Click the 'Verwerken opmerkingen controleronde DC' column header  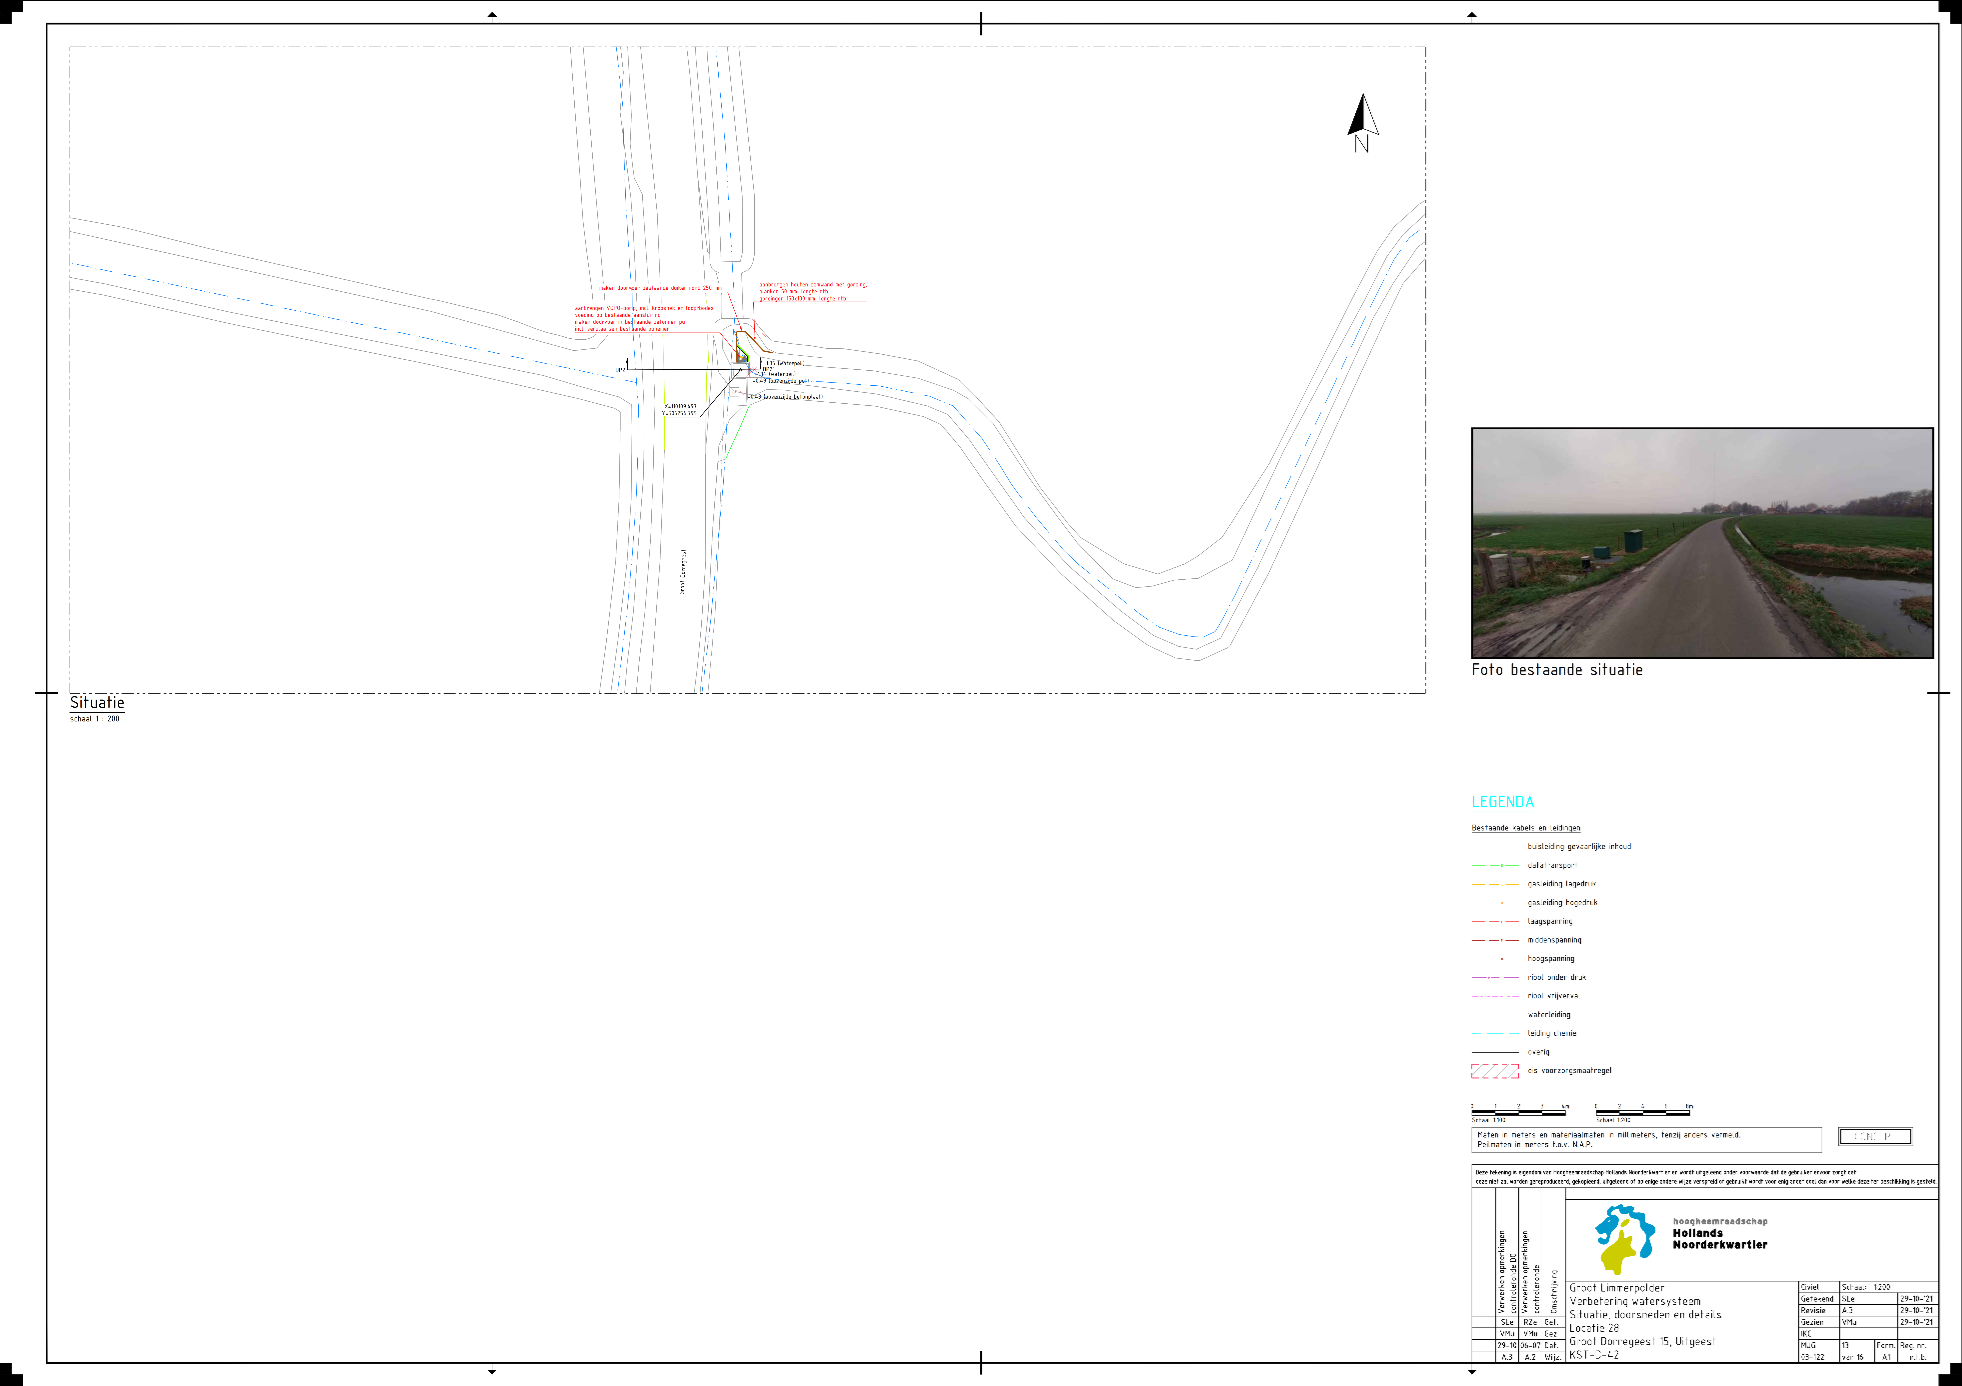[1507, 1272]
